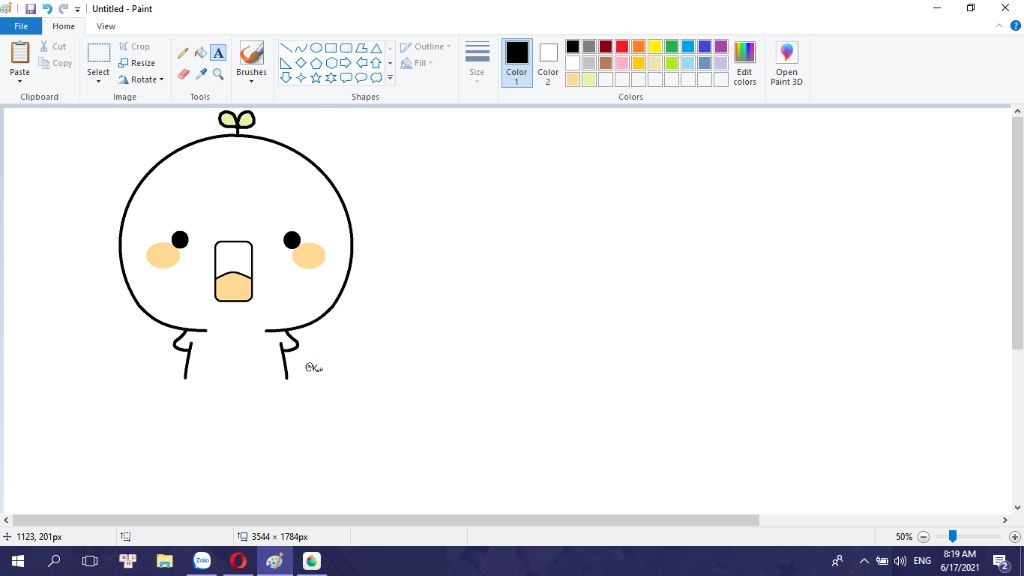Choose the Rectangle shape
Image resolution: width=1024 pixels, height=576 pixels.
331,48
